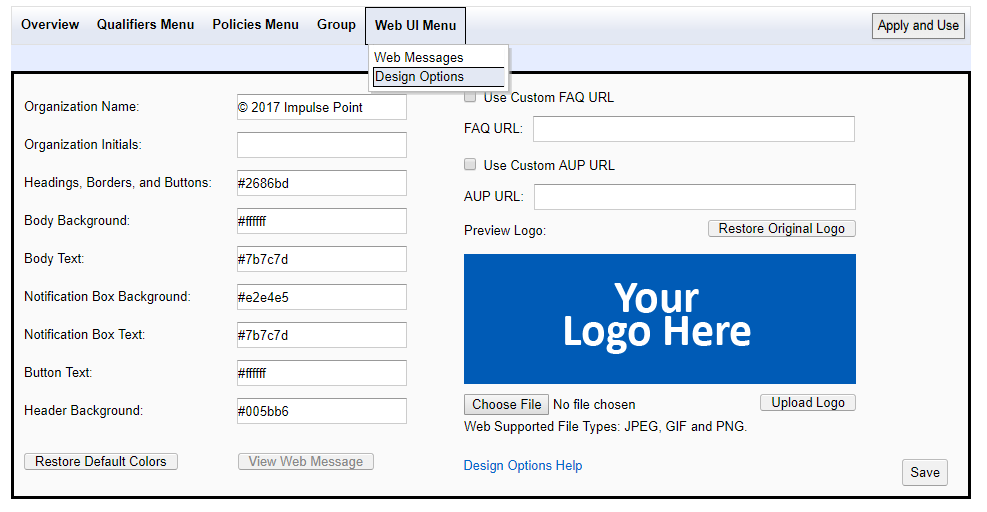The image size is (987, 512).
Task: Click the Your Logo Here preview image
Action: click(x=660, y=319)
